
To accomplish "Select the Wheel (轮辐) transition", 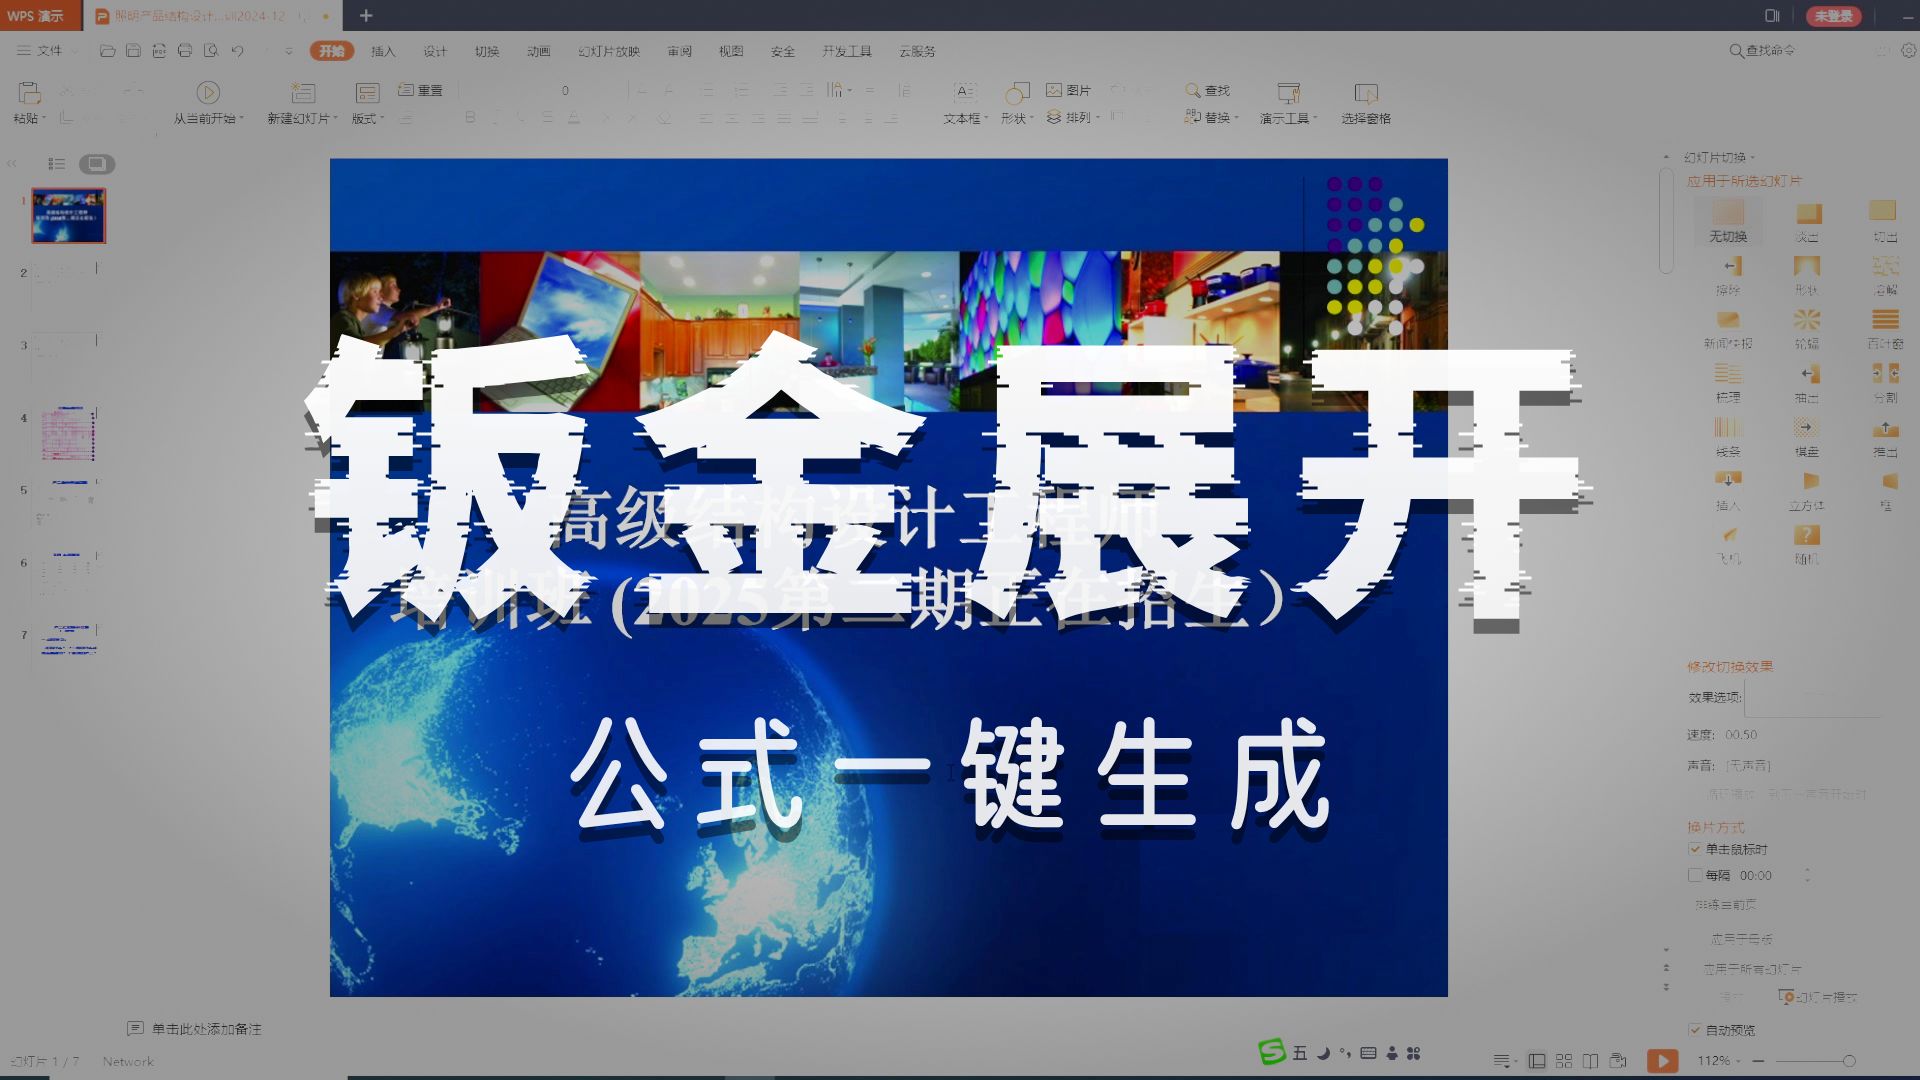I will [1807, 329].
